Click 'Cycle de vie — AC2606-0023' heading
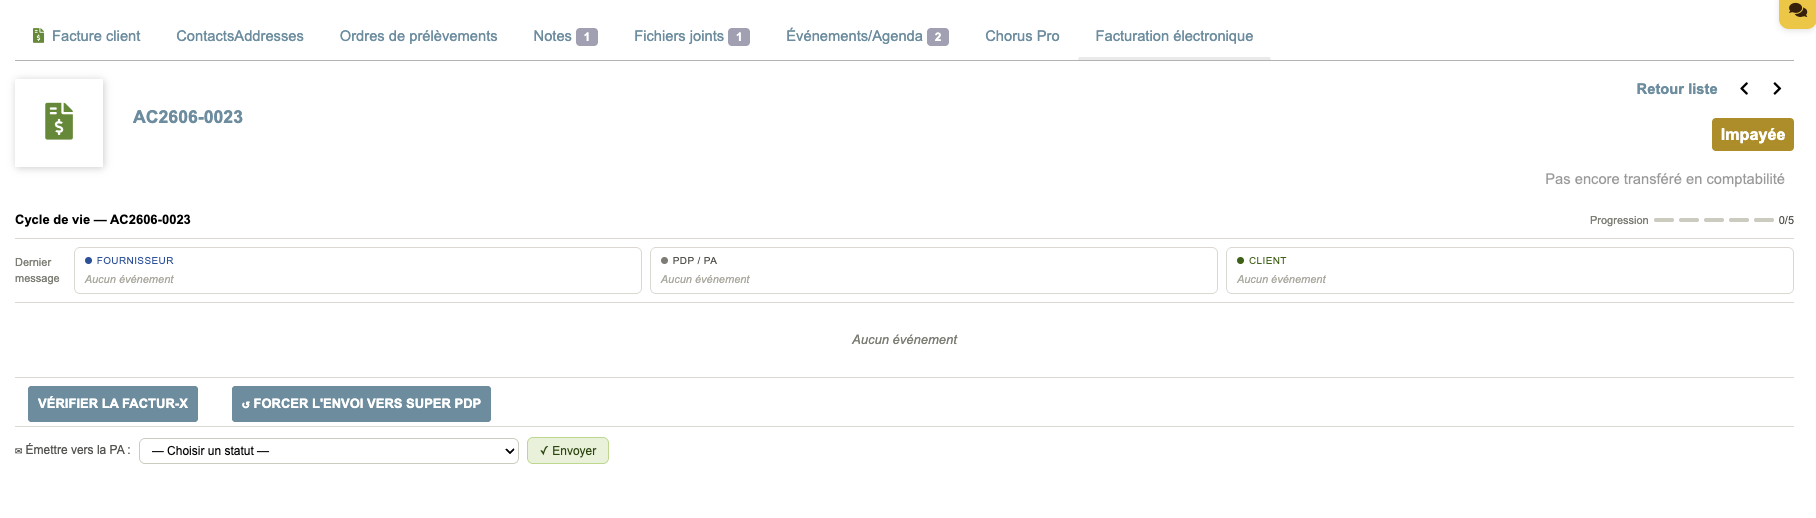1816x518 pixels. click(x=103, y=220)
